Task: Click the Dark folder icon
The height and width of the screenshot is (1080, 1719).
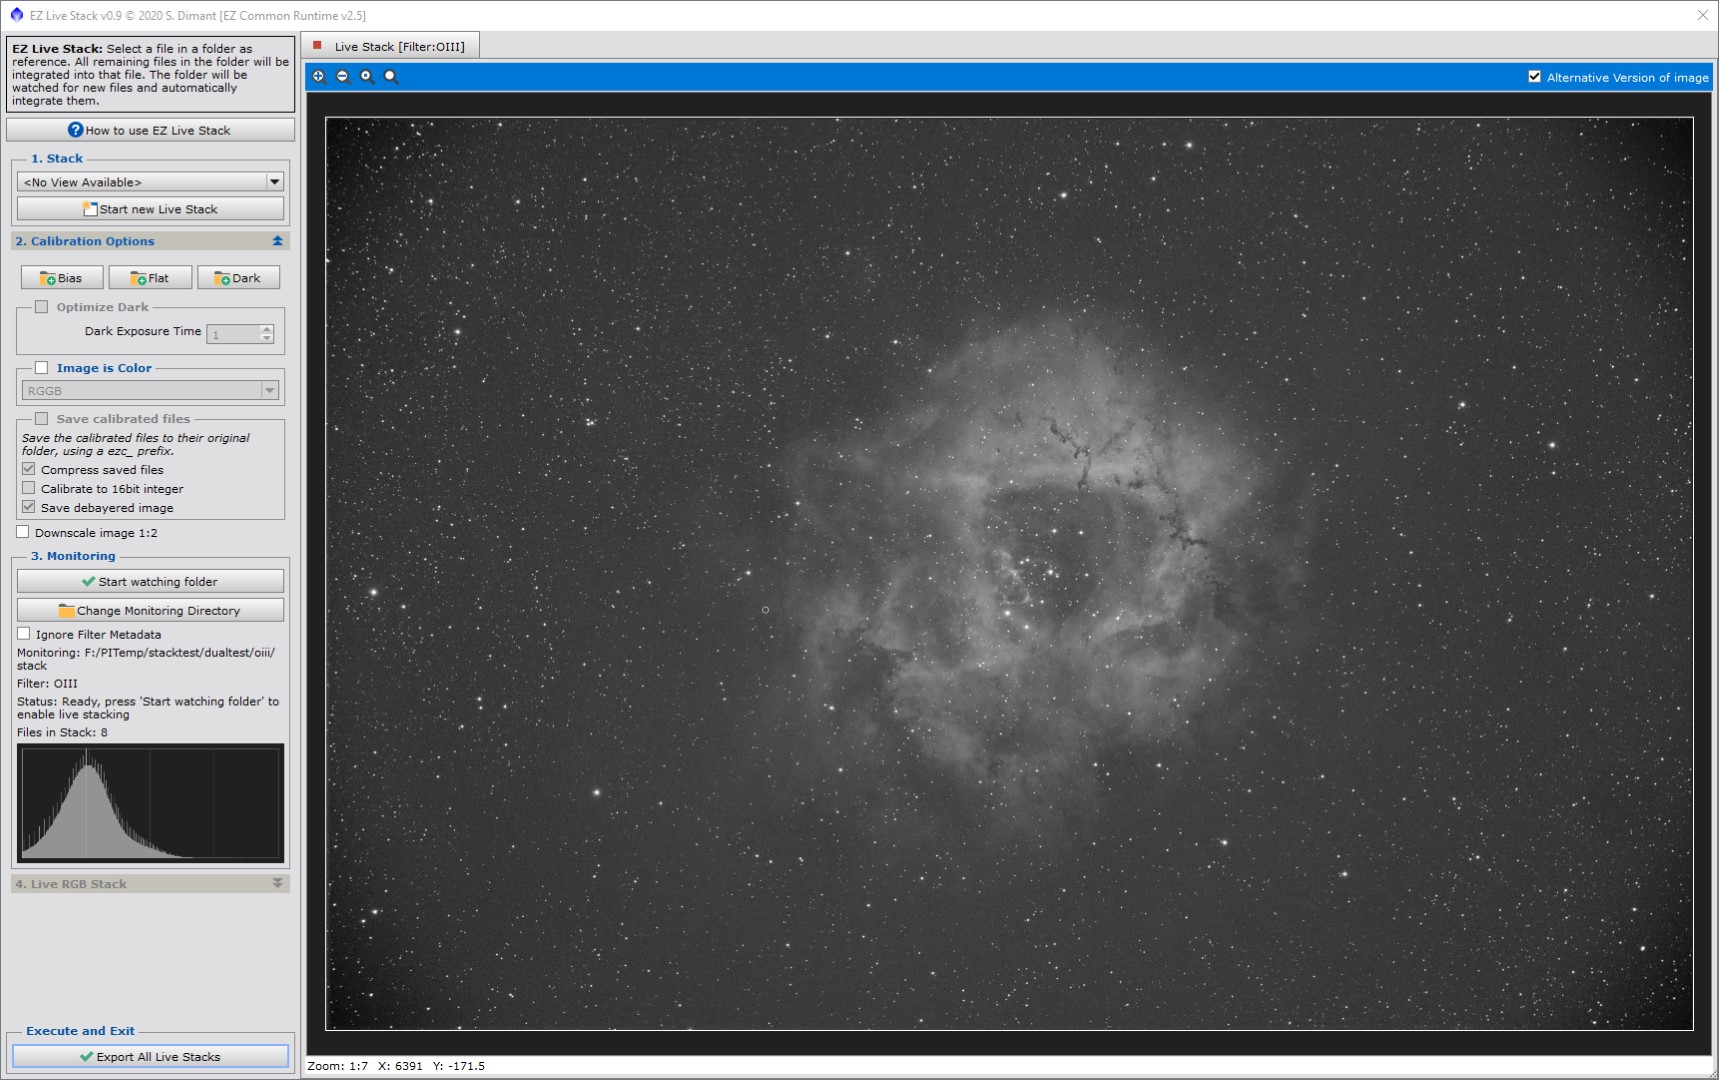Action: 222,278
